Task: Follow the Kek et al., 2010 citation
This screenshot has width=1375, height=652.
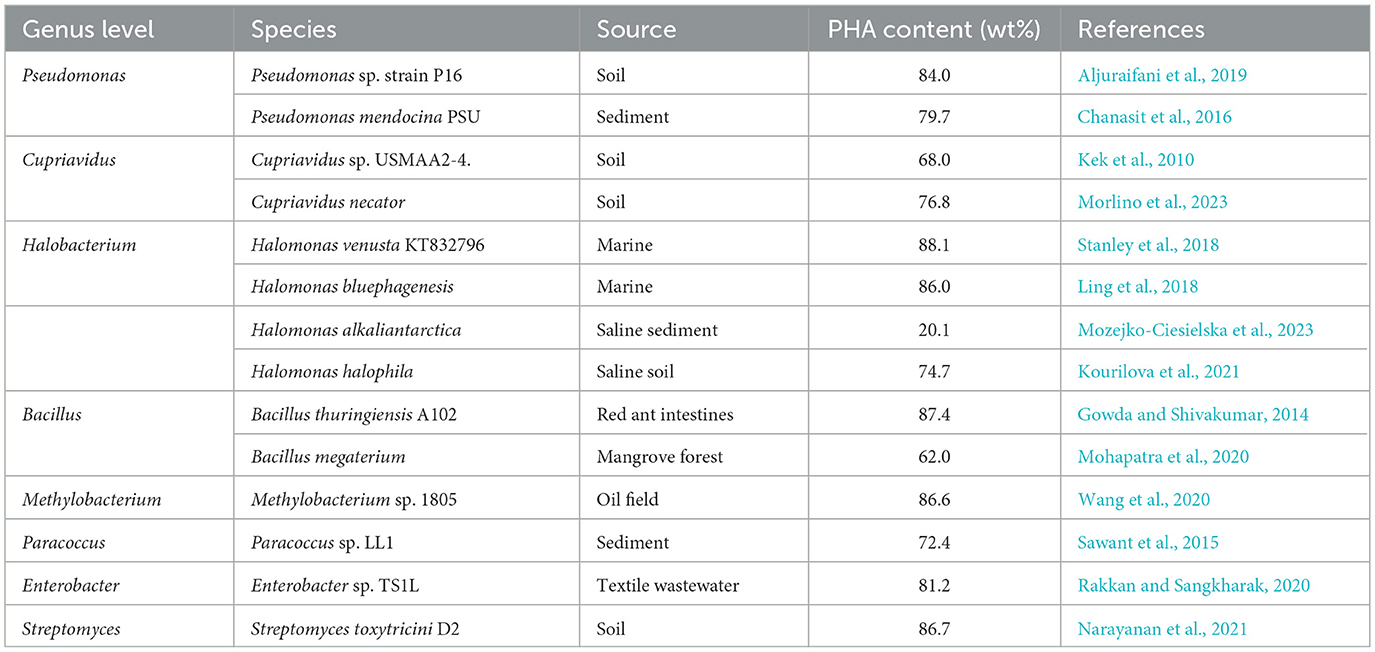Action: coord(1135,160)
